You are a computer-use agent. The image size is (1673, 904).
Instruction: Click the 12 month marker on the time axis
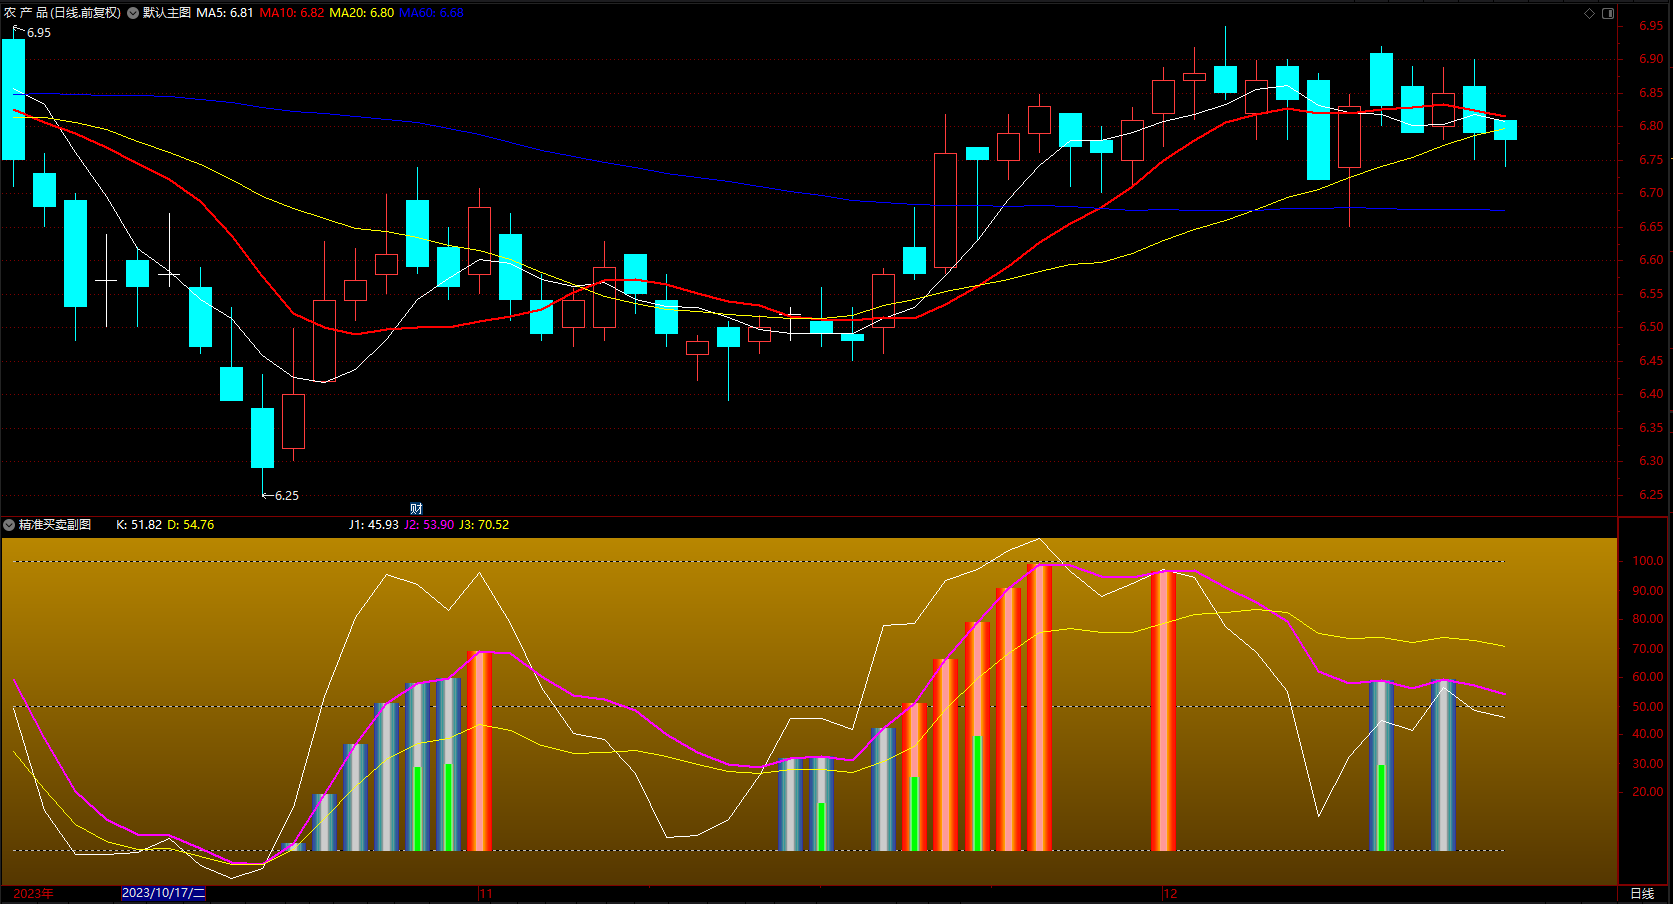tap(1170, 894)
